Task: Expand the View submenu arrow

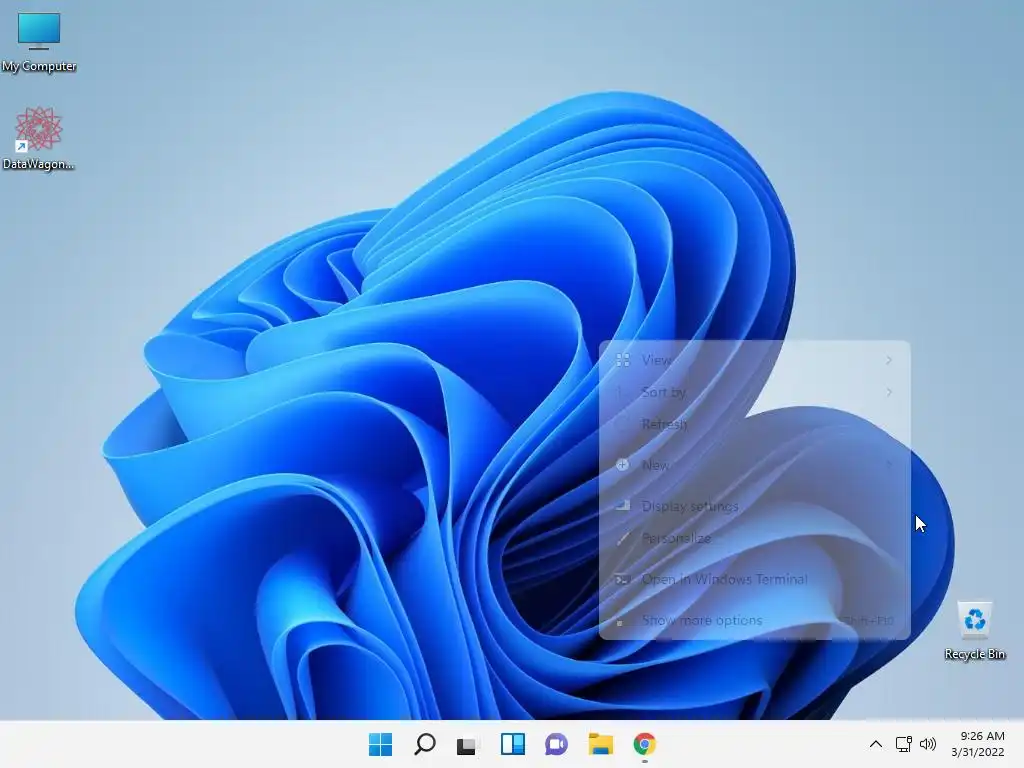Action: 889,360
